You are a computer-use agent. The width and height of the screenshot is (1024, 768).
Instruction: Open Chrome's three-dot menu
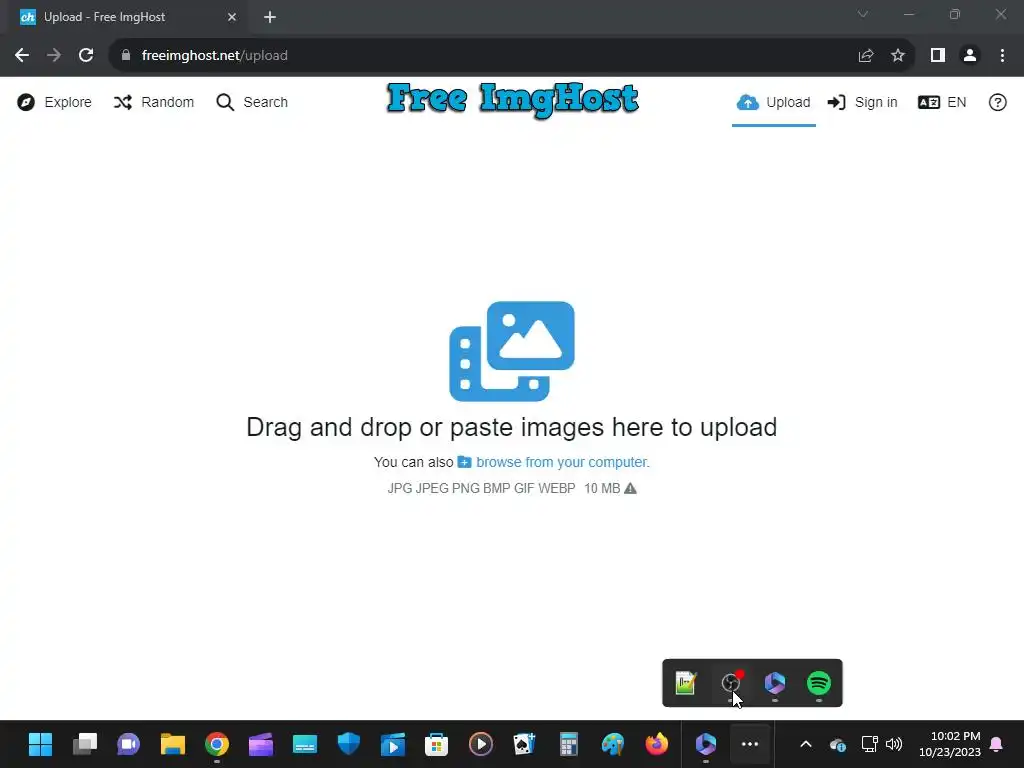[x=1002, y=56]
